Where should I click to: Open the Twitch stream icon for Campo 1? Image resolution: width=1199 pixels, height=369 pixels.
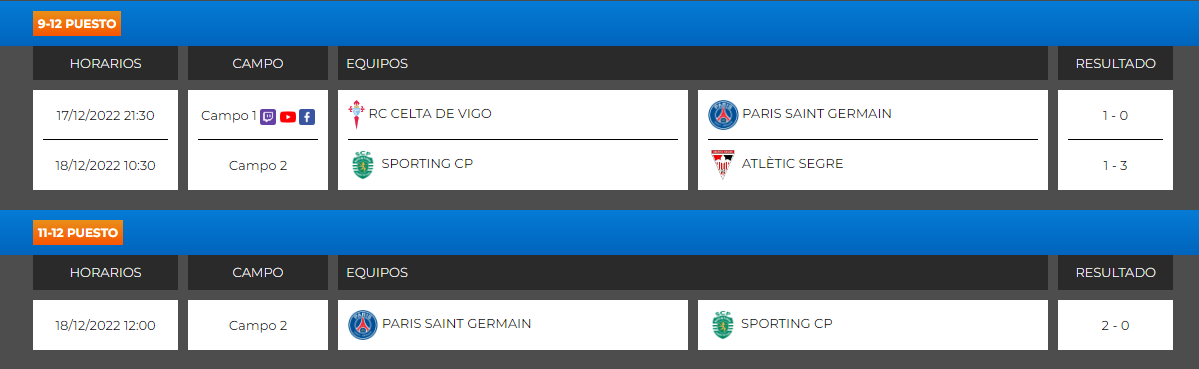[x=268, y=117]
